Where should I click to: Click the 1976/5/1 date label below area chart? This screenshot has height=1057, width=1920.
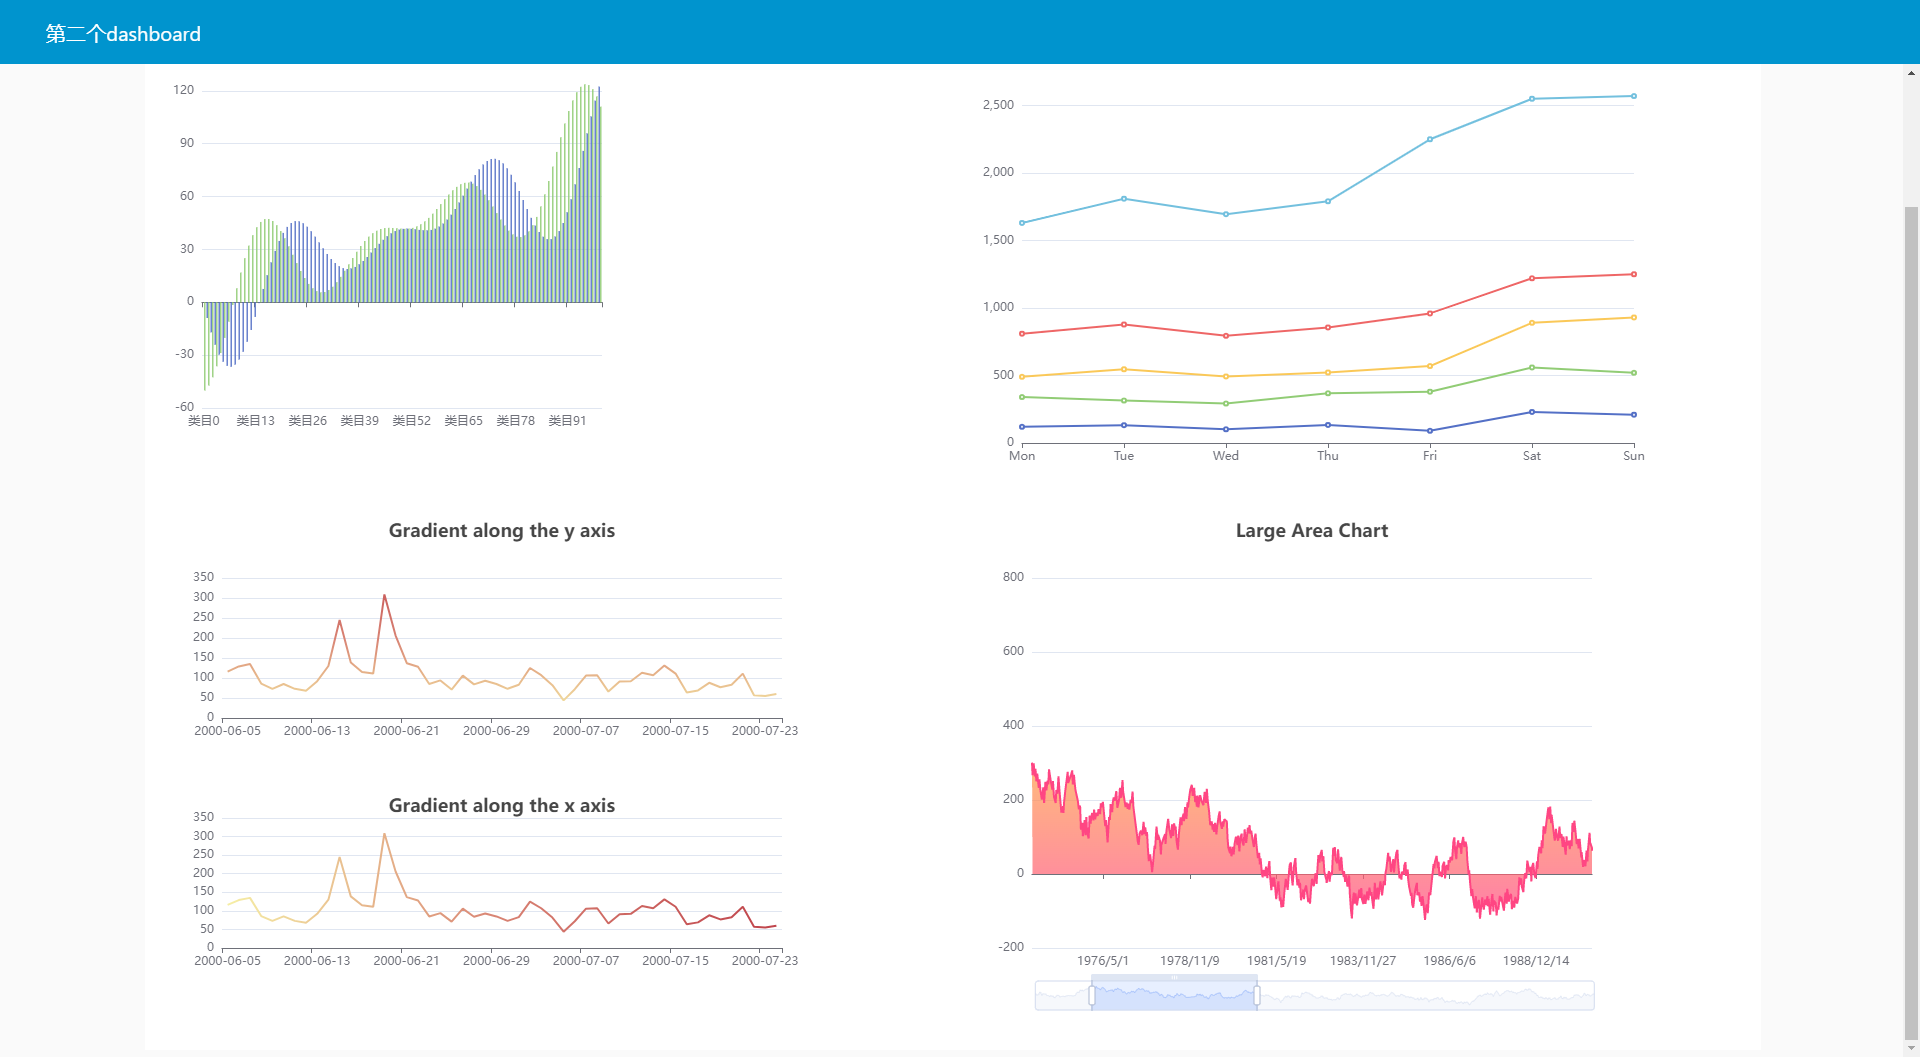pyautogui.click(x=1104, y=960)
